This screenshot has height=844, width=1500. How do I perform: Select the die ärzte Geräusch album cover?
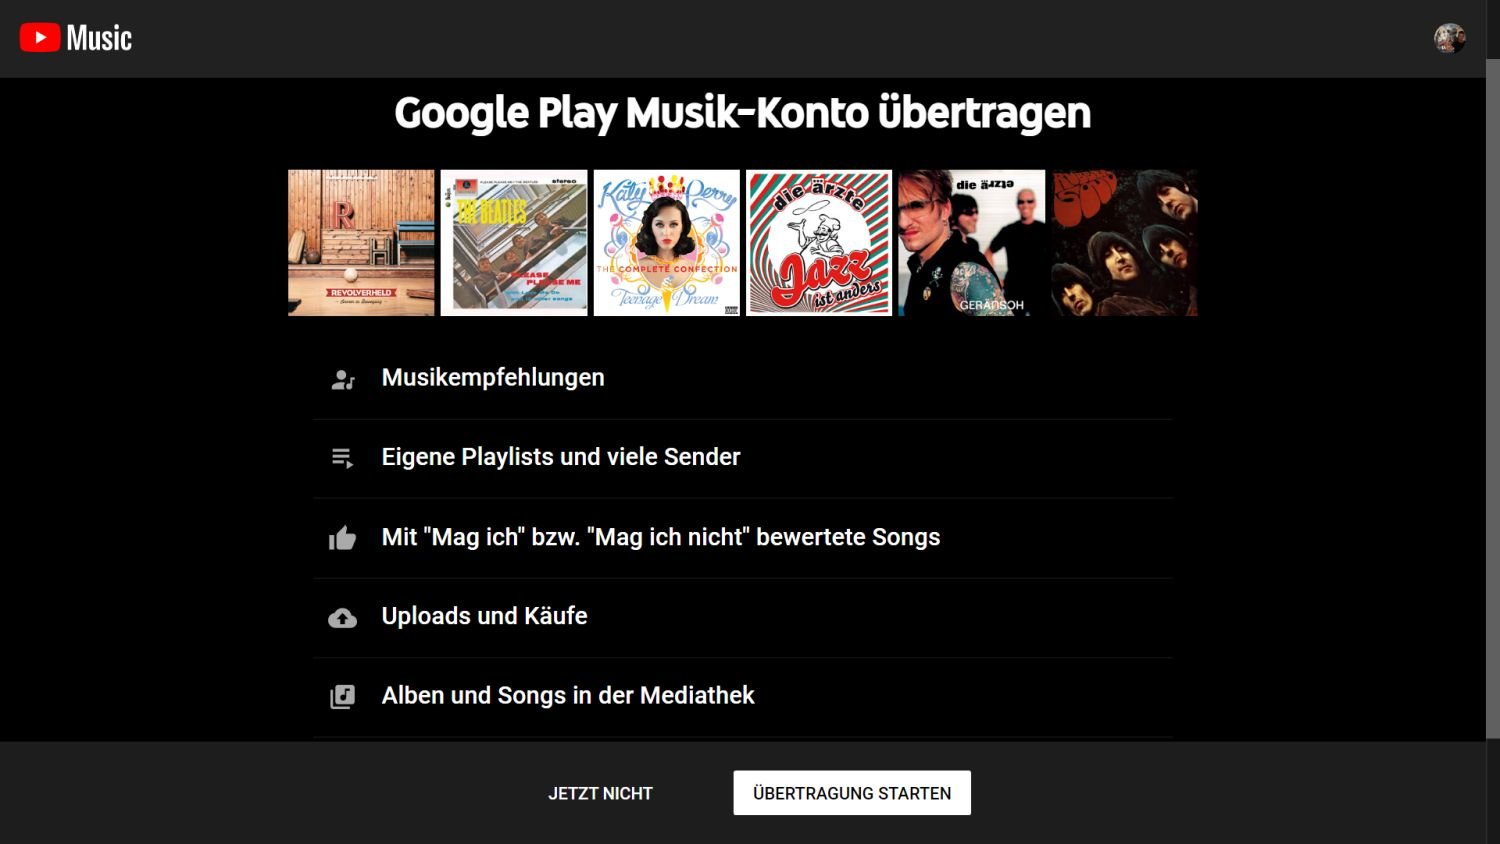971,243
